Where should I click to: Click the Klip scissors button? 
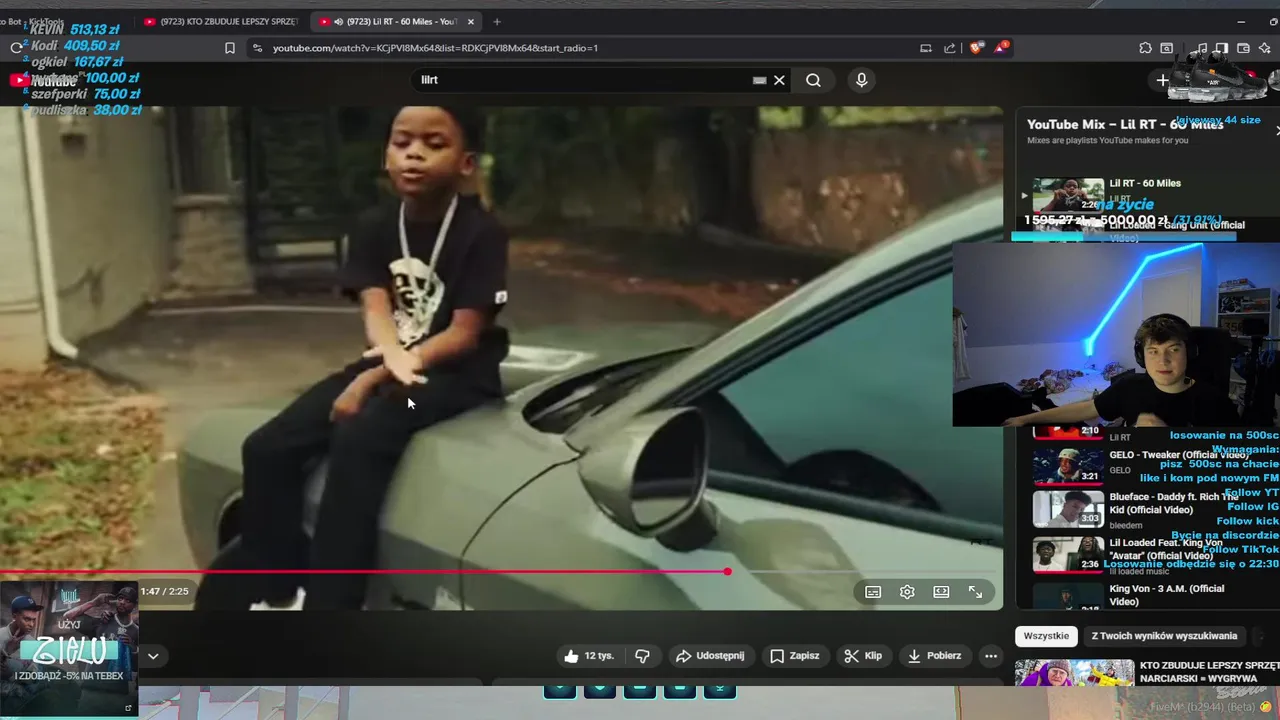[863, 656]
